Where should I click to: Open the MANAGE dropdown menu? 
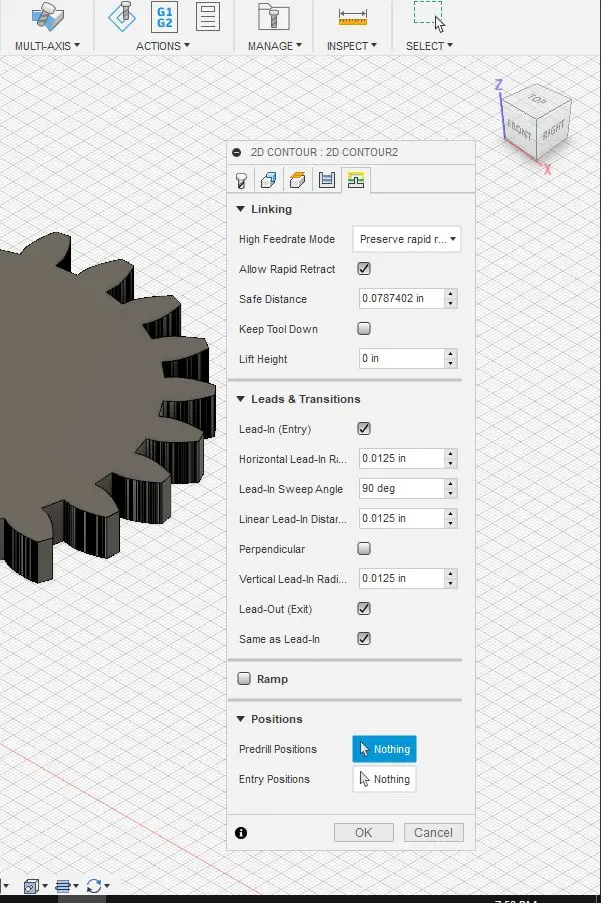(275, 46)
